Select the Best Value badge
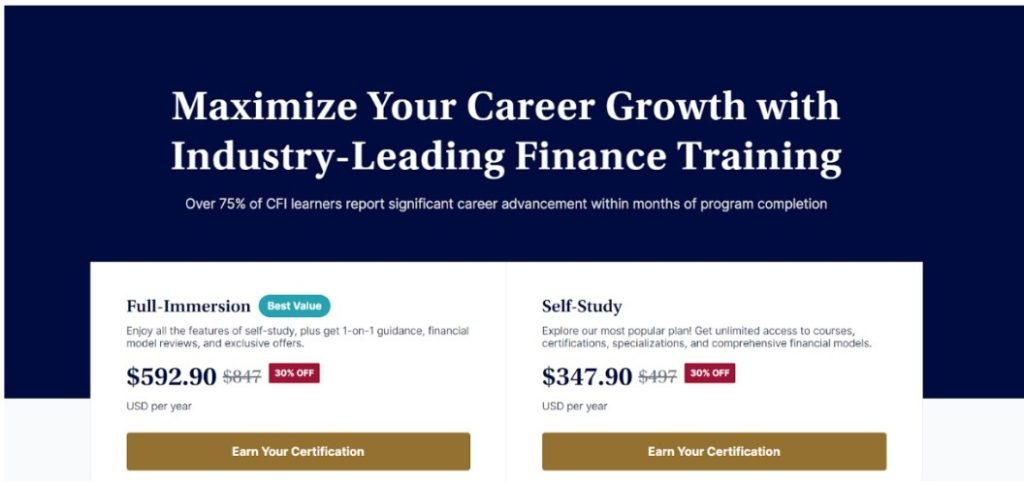 click(x=295, y=306)
